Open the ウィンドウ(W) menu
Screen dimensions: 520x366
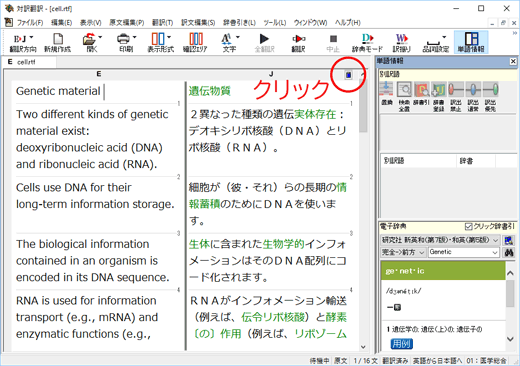(310, 23)
